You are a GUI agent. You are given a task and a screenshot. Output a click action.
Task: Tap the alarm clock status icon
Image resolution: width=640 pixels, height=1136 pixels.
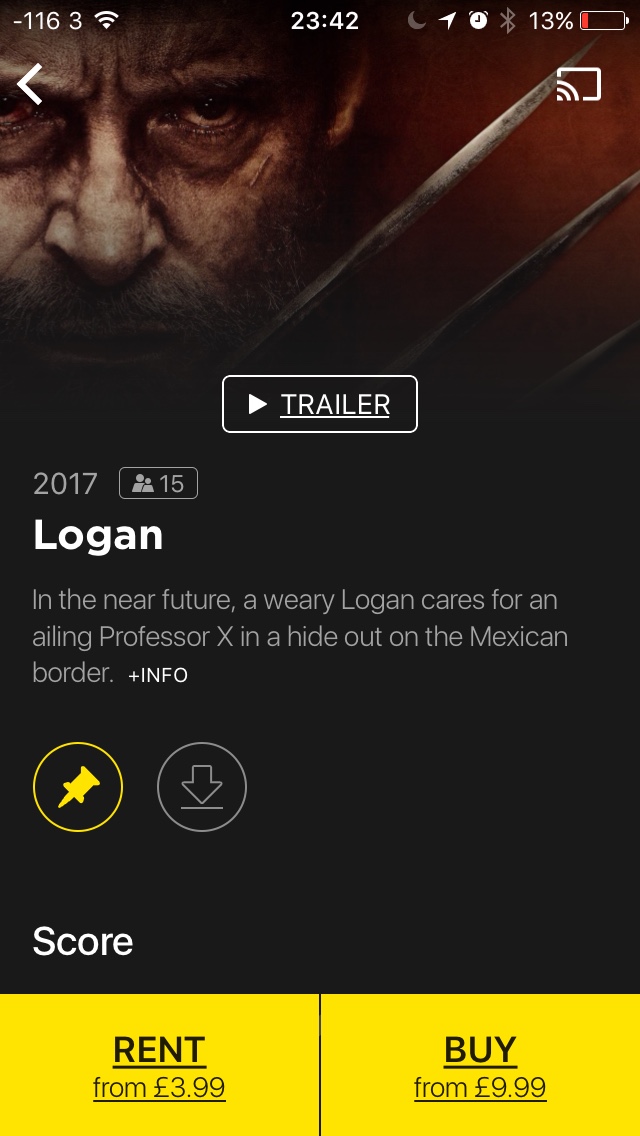[x=478, y=20]
